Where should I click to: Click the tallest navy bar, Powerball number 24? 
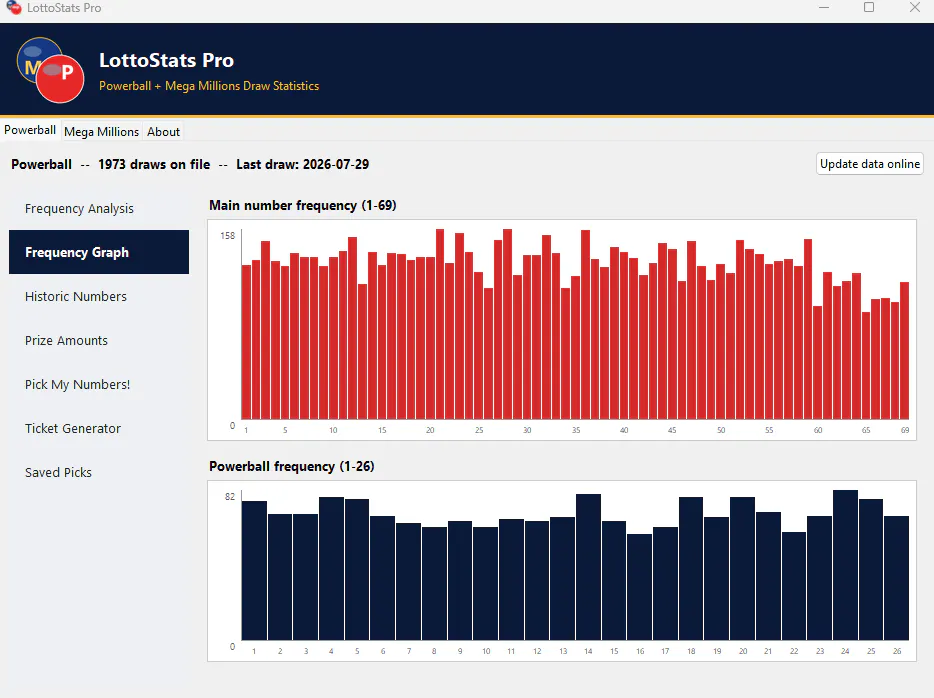coord(845,565)
